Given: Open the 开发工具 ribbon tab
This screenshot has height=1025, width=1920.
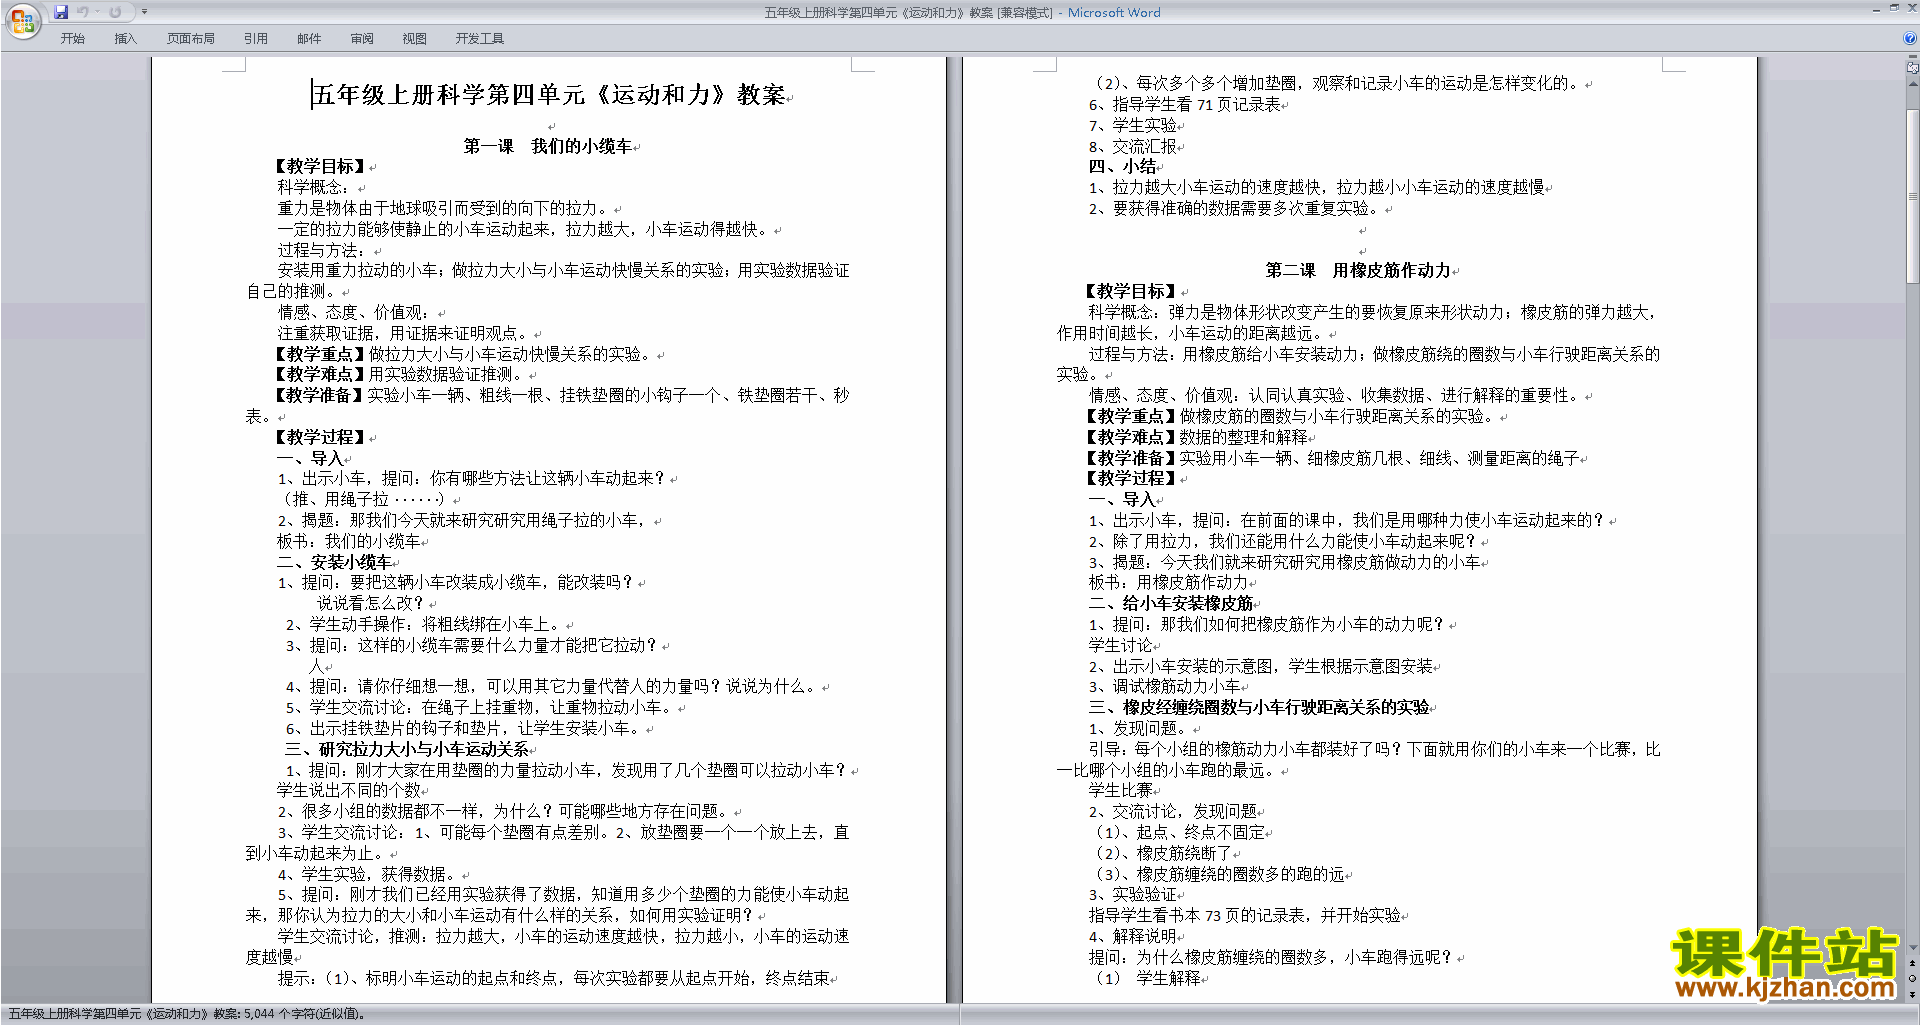Looking at the screenshot, I should point(480,39).
